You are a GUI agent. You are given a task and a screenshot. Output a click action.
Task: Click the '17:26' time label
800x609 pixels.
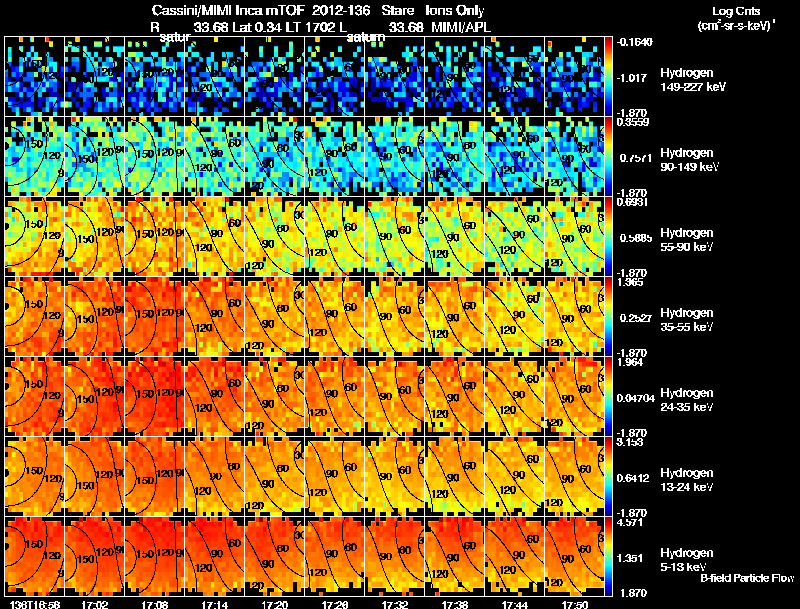click(335, 604)
